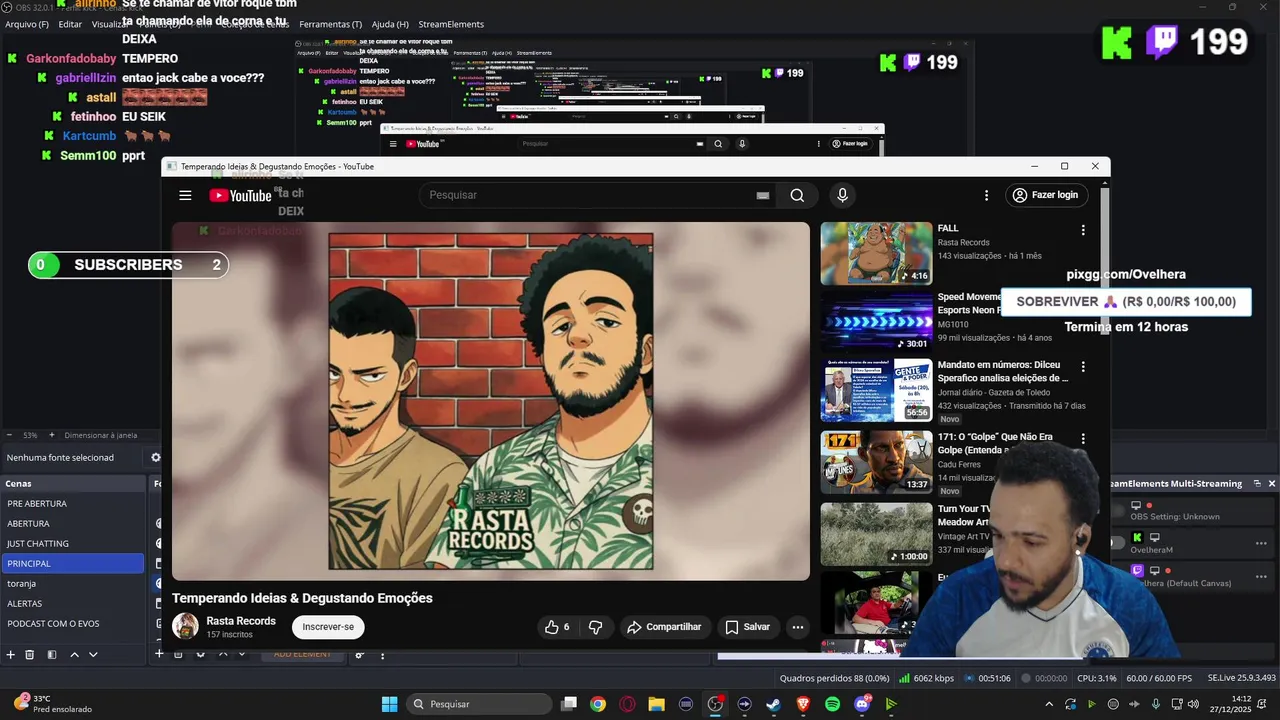Open the on-screen keyboard icon in YouTube search box

[x=763, y=196]
